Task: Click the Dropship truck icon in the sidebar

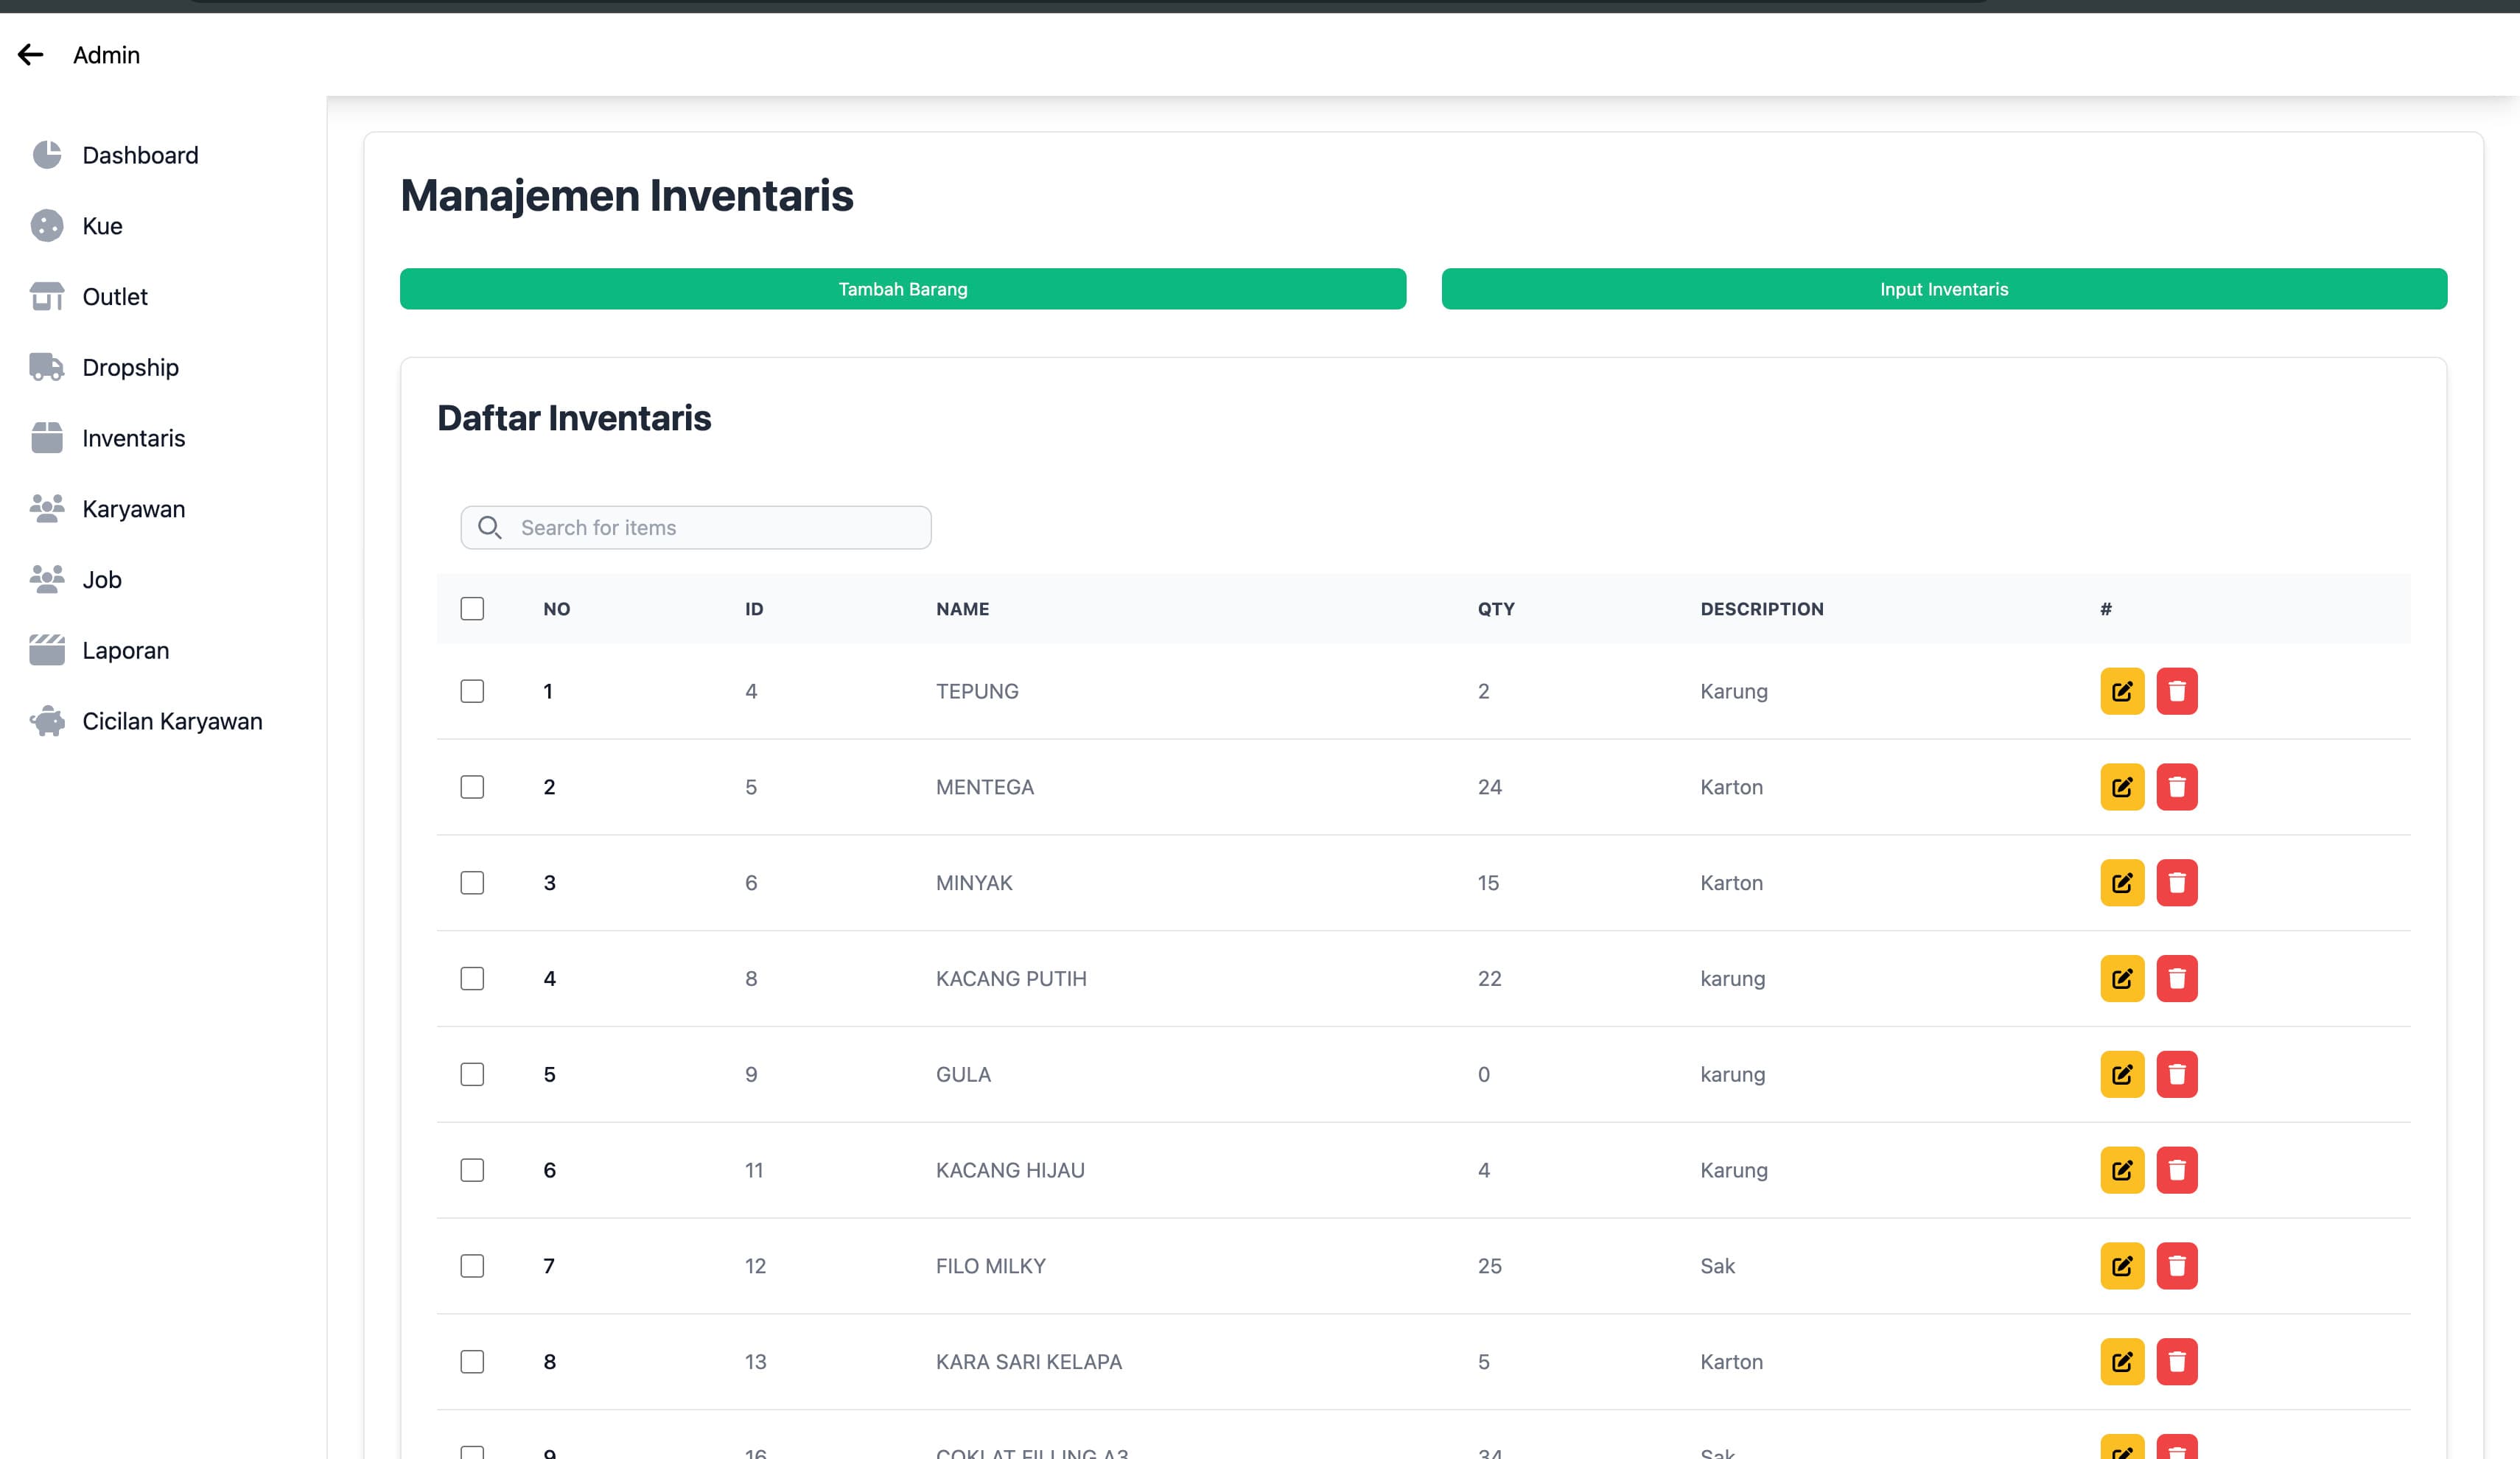Action: 47,367
